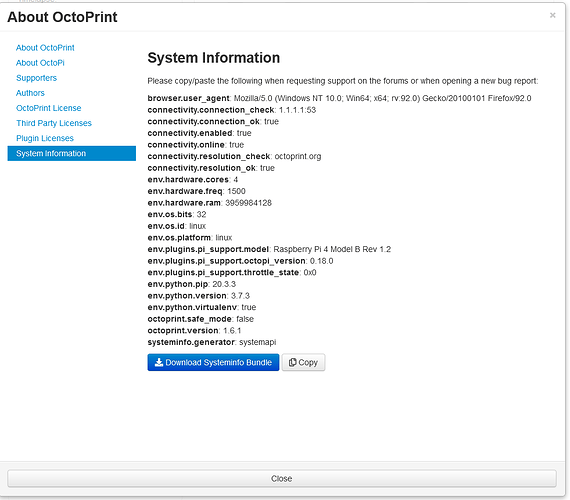Click the connectivity.enabled line
This screenshot has width=570, height=500.
point(199,133)
